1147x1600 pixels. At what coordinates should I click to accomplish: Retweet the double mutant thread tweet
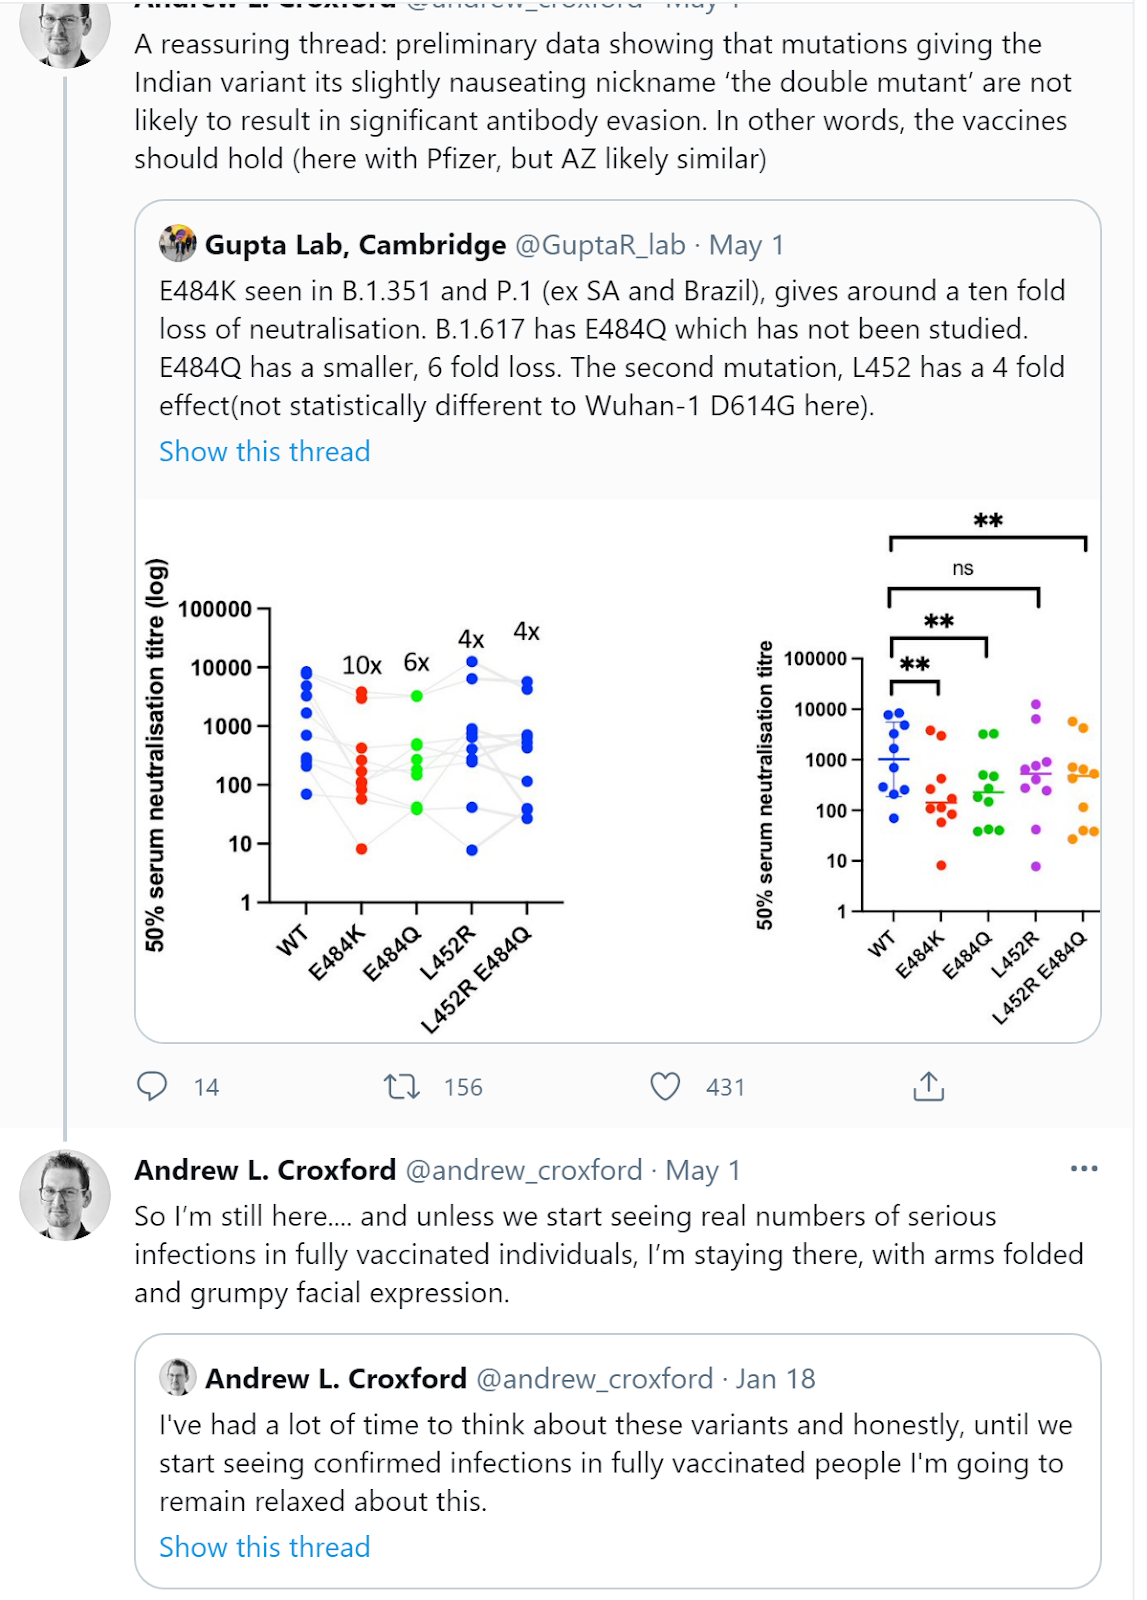[402, 1086]
